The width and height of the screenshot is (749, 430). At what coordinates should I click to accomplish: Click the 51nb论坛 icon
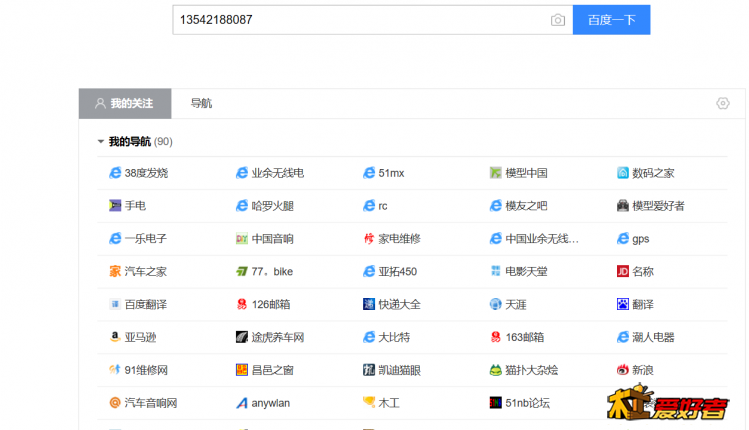pos(496,403)
